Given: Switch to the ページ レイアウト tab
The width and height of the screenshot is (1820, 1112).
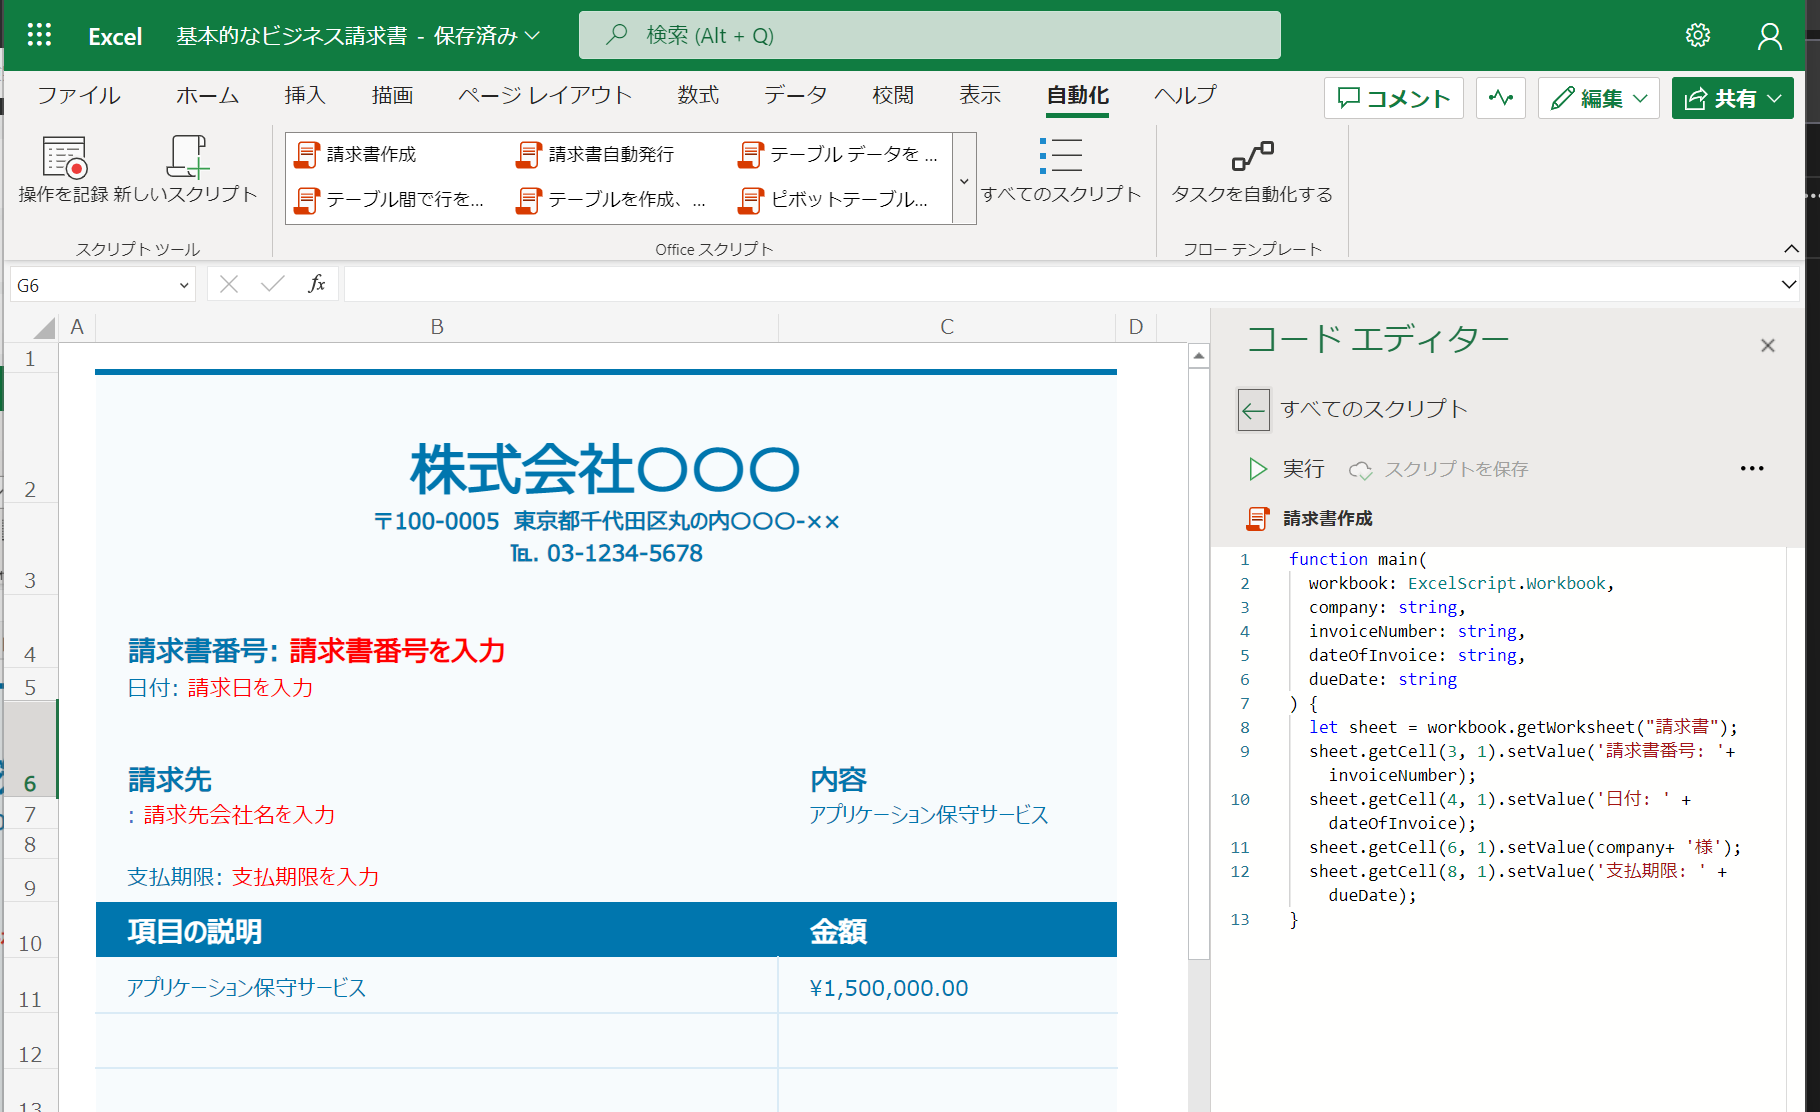Looking at the screenshot, I should coord(545,95).
